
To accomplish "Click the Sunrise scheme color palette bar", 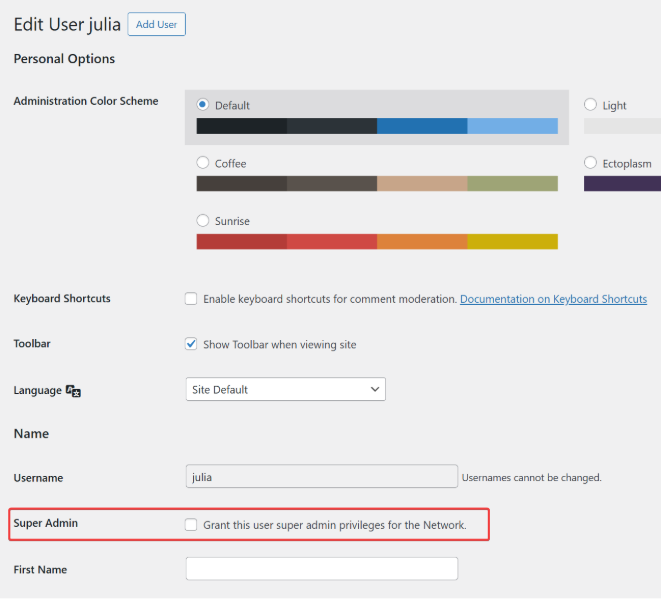I will pos(377,242).
